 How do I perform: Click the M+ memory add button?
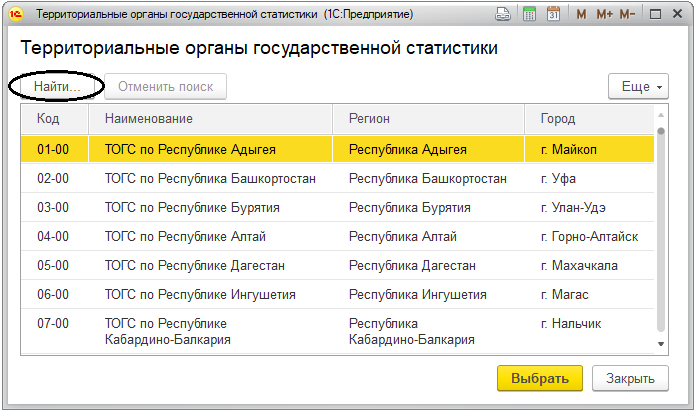click(605, 15)
